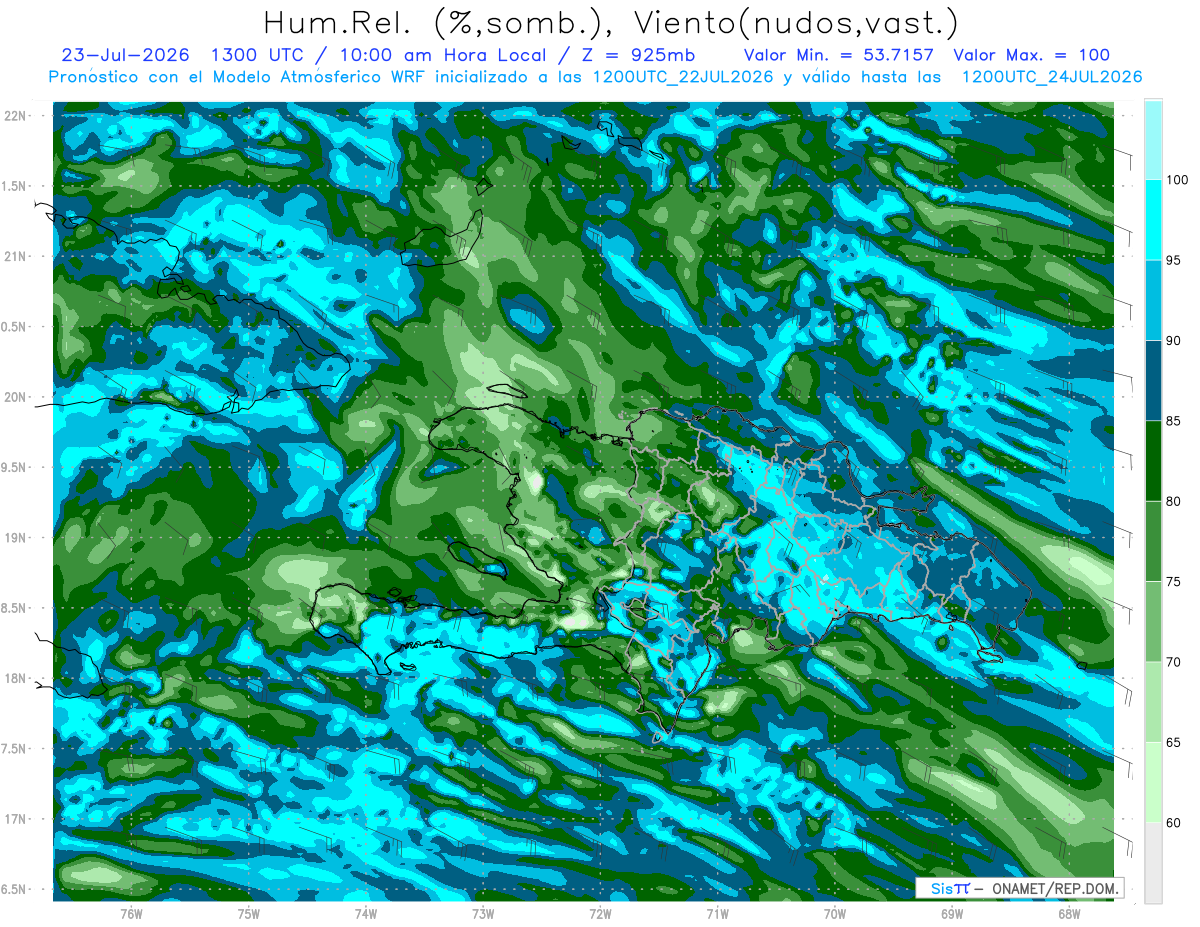Click the "76W" longitude label
1200x927 pixels.
[x=131, y=914]
